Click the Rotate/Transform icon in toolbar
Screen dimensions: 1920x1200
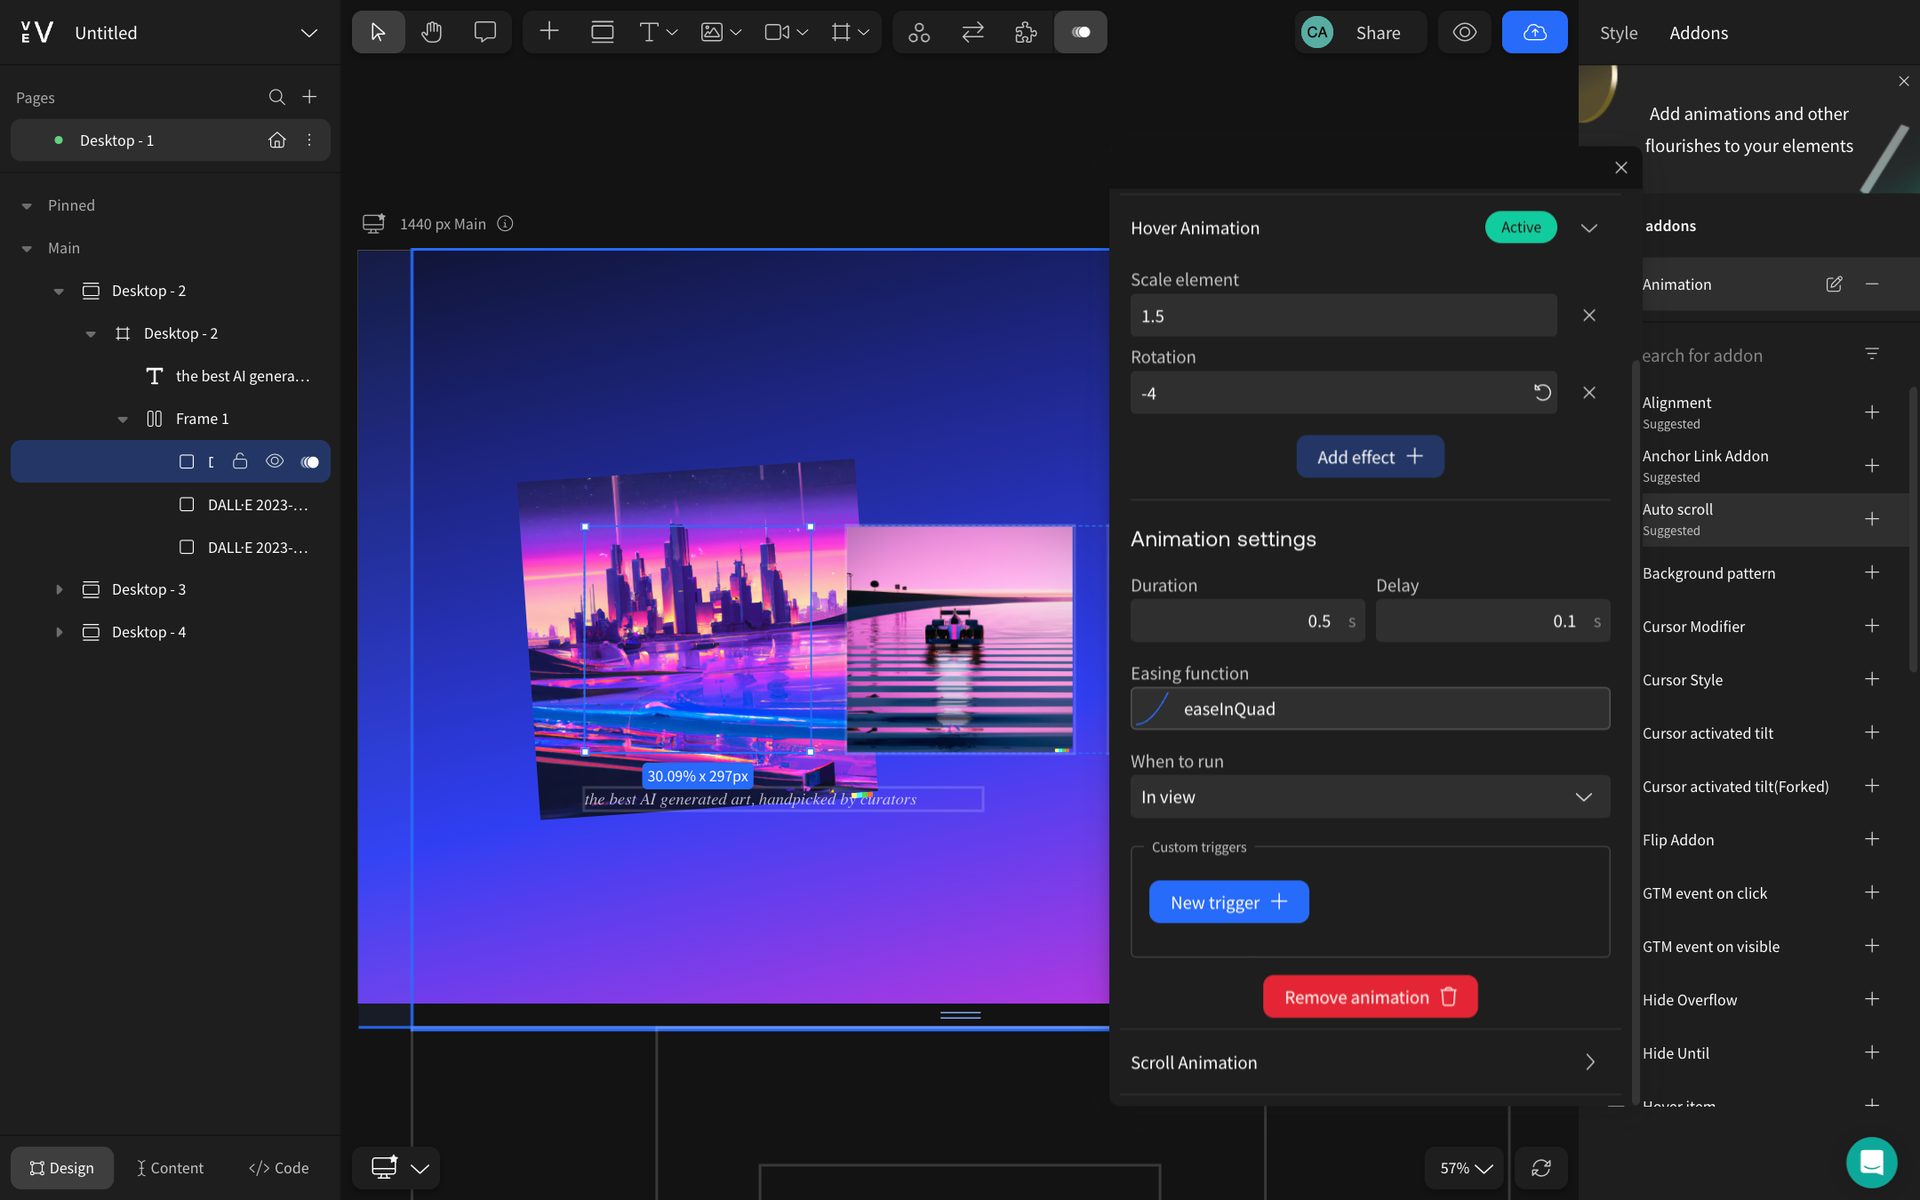pos(970,32)
